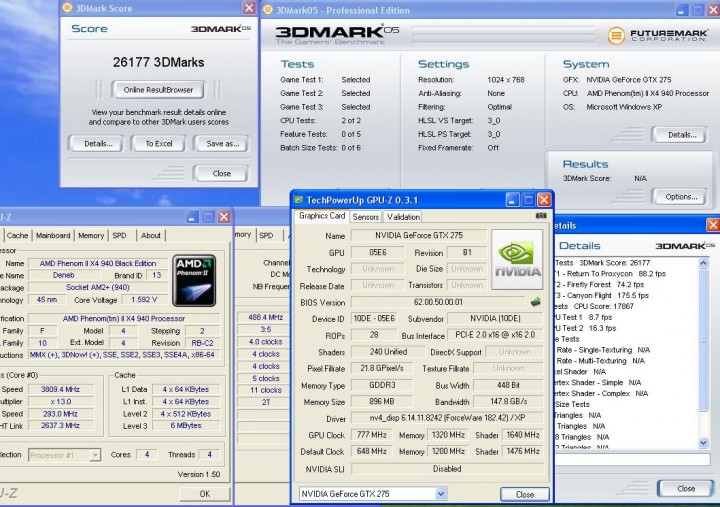The width and height of the screenshot is (720, 507).
Task: Click the 26177 3DMarks score text
Action: click(x=158, y=62)
